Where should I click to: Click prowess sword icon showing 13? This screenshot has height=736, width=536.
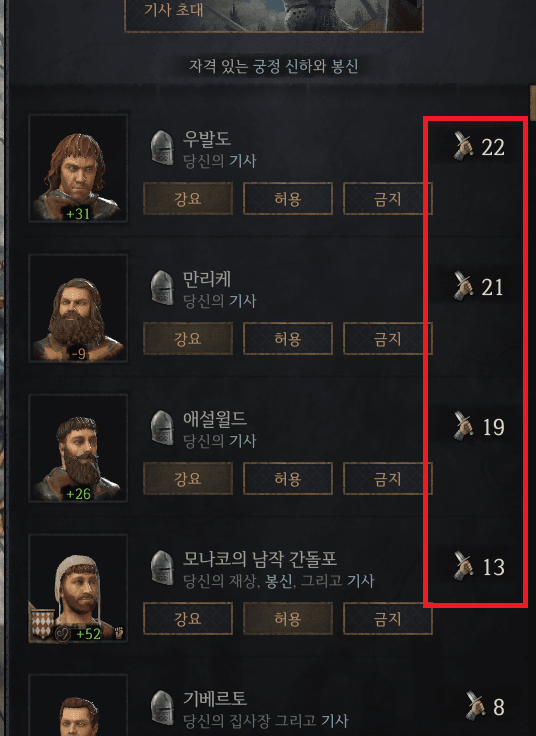[x=464, y=566]
